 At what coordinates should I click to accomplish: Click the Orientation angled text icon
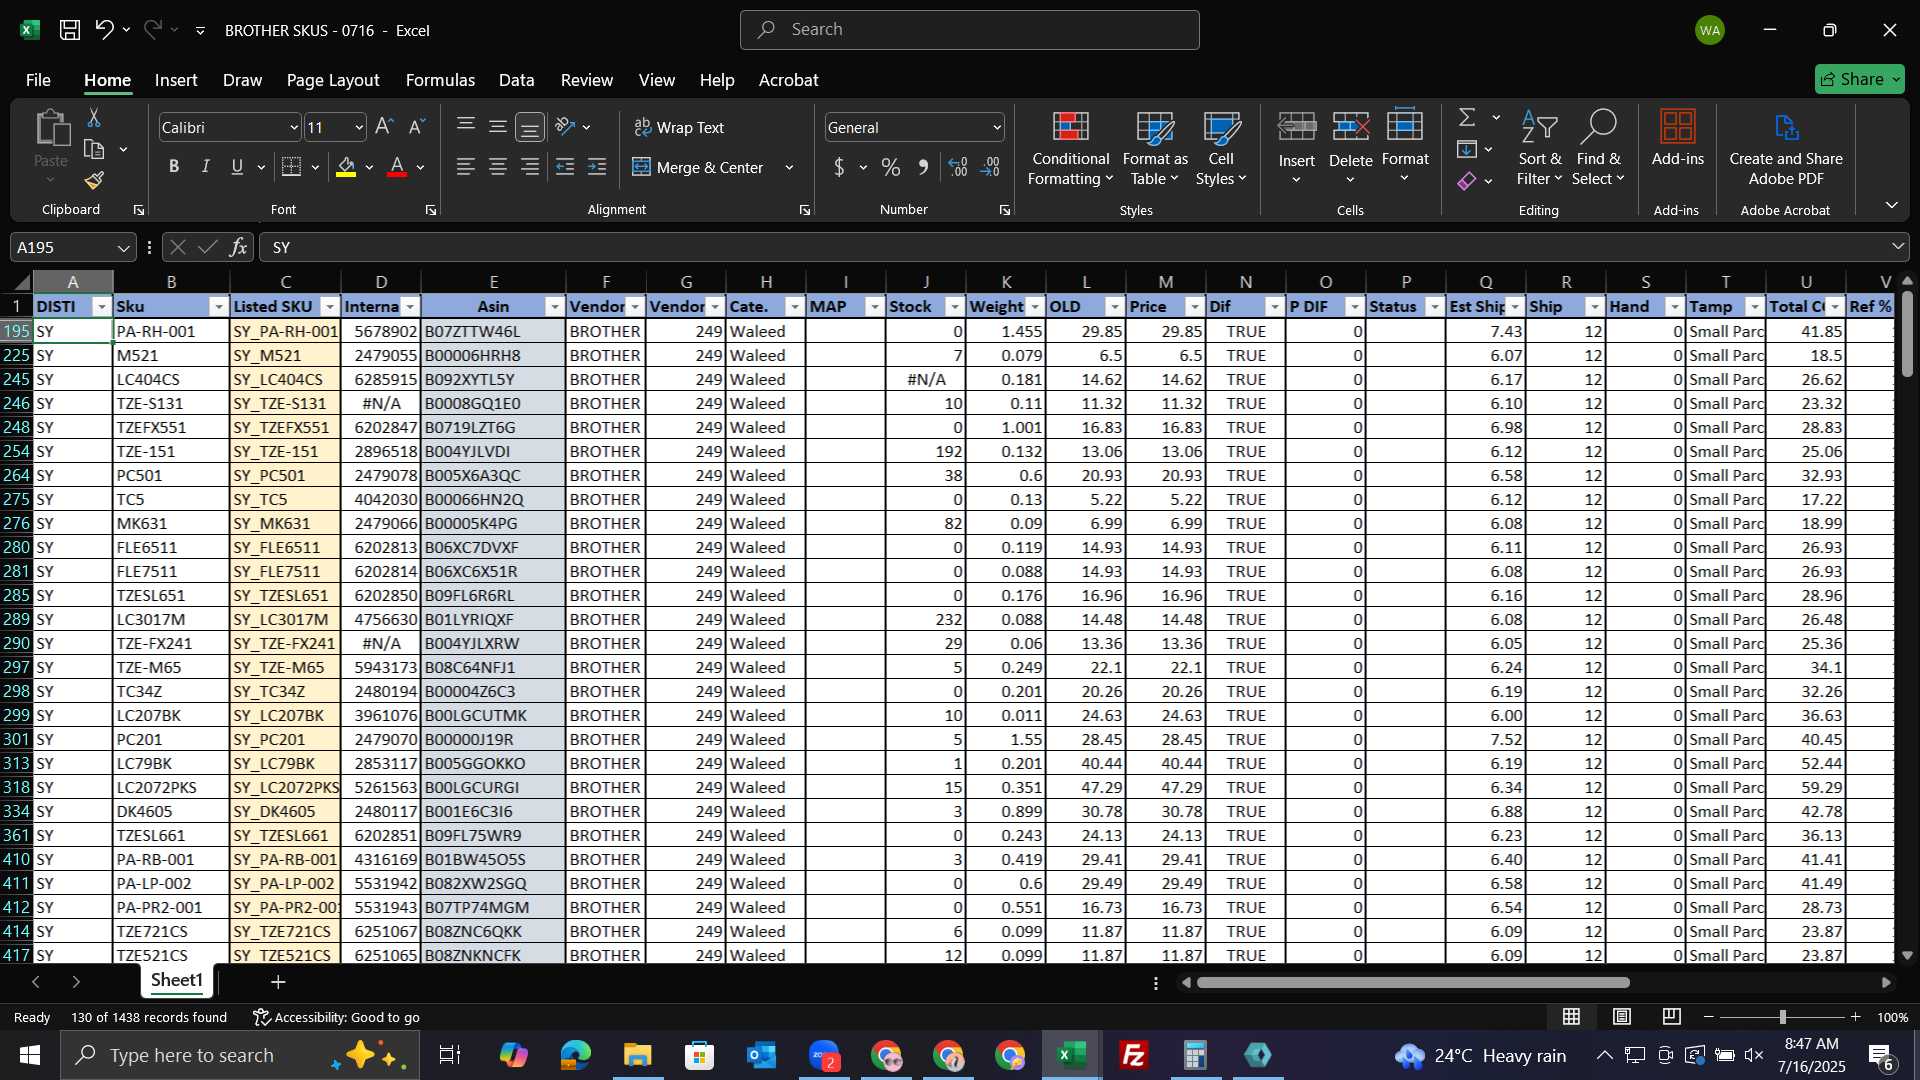565,127
